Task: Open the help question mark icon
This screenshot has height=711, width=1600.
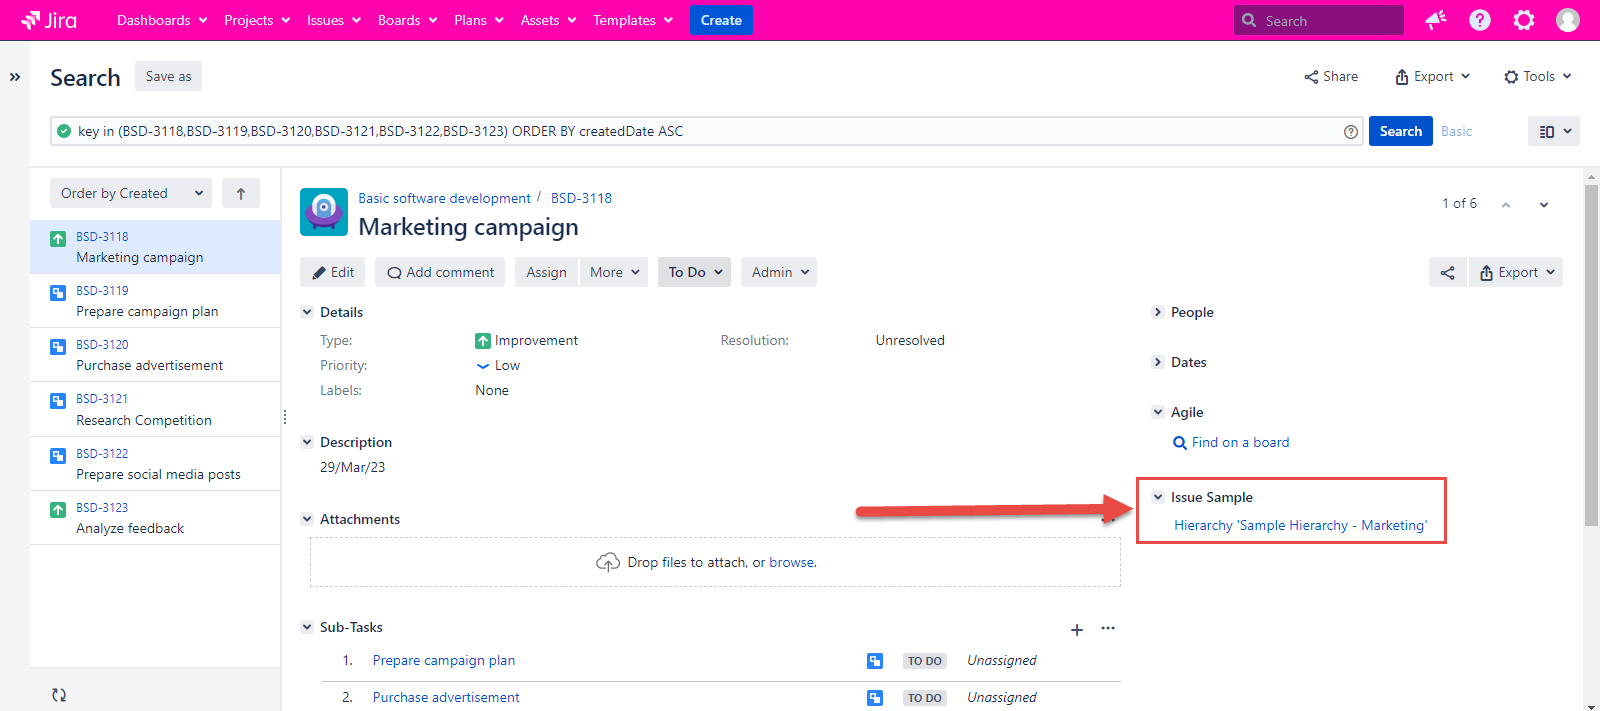Action: point(1480,20)
